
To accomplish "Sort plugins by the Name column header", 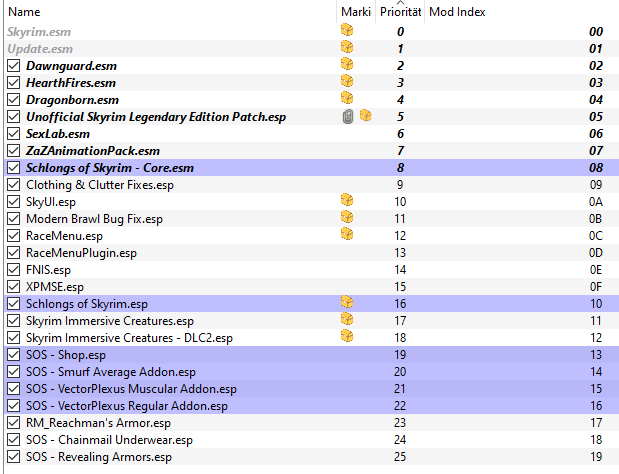I will click(24, 12).
